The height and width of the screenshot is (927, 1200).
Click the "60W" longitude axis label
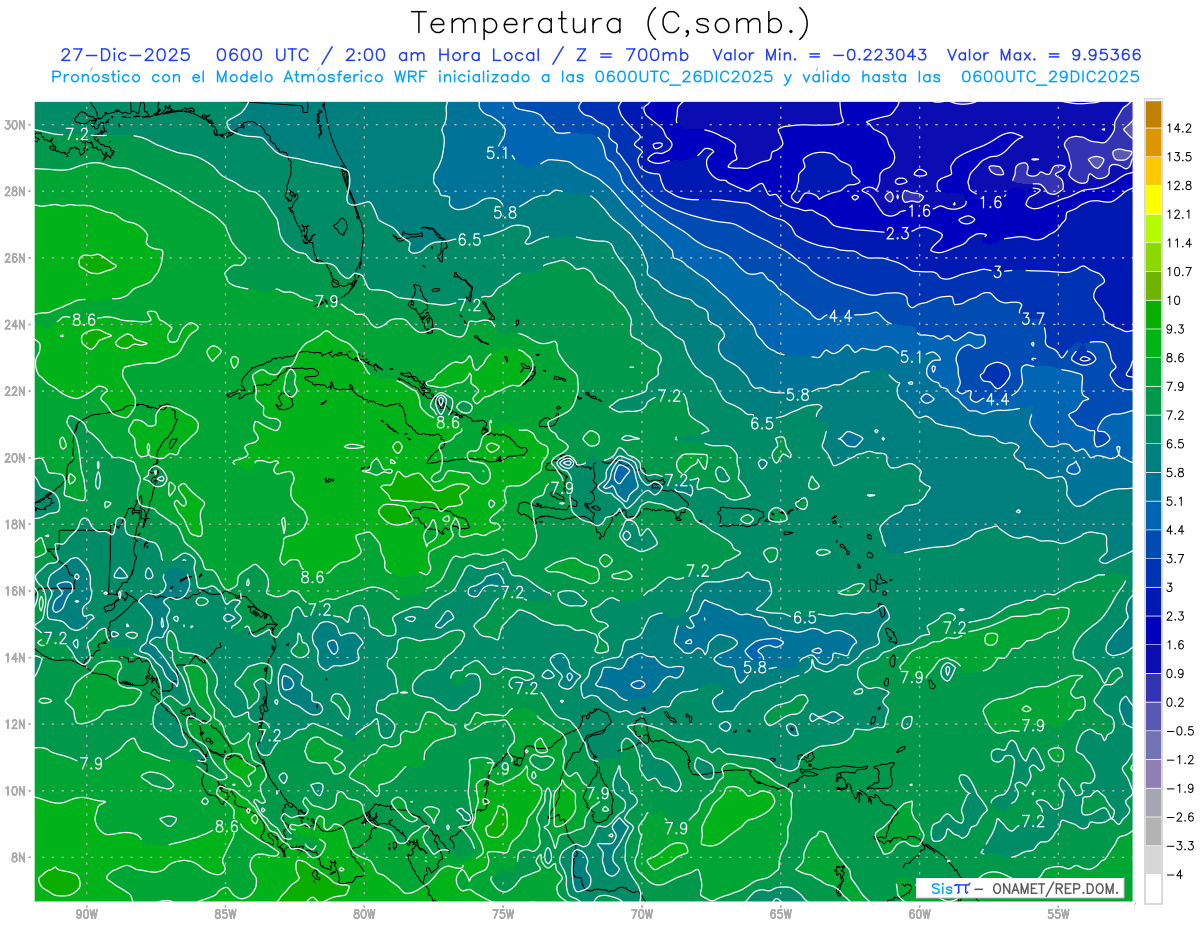[x=920, y=914]
